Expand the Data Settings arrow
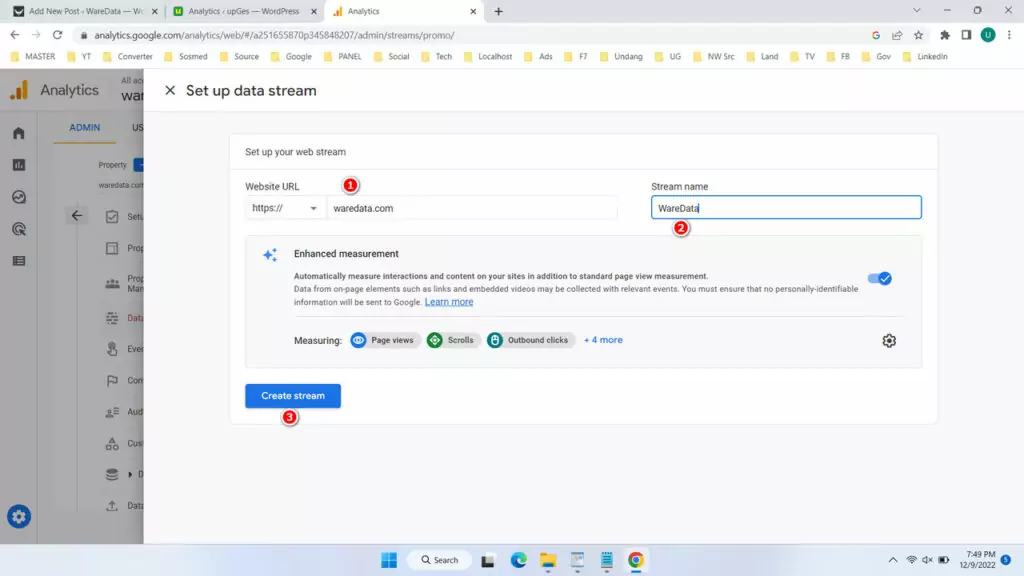This screenshot has height=576, width=1024. (130, 474)
